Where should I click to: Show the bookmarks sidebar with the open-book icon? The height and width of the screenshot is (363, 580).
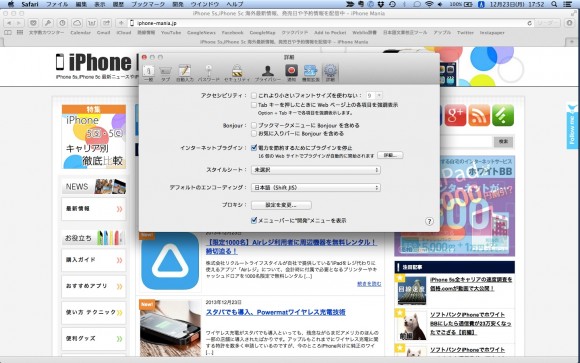click(8, 33)
